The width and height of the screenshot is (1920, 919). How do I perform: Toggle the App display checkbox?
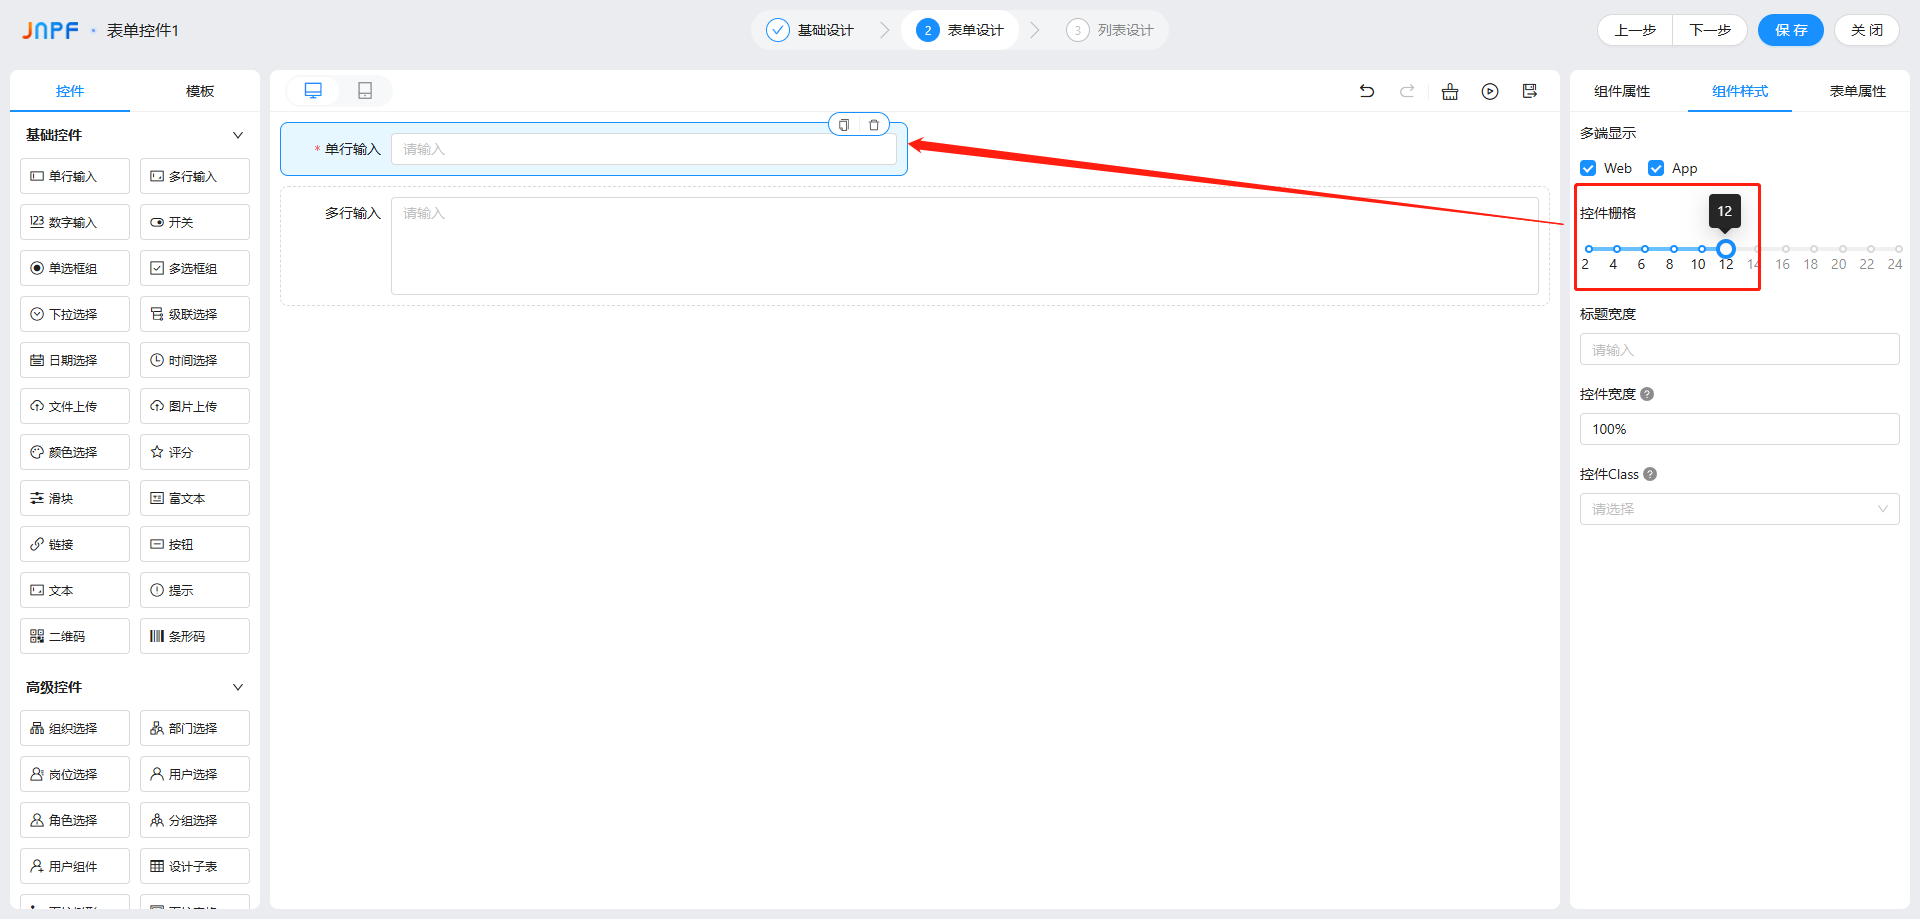point(1656,168)
